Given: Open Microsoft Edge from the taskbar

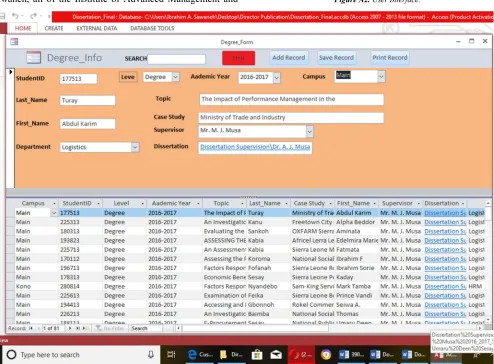Looking at the screenshot, I should click(x=192, y=355).
